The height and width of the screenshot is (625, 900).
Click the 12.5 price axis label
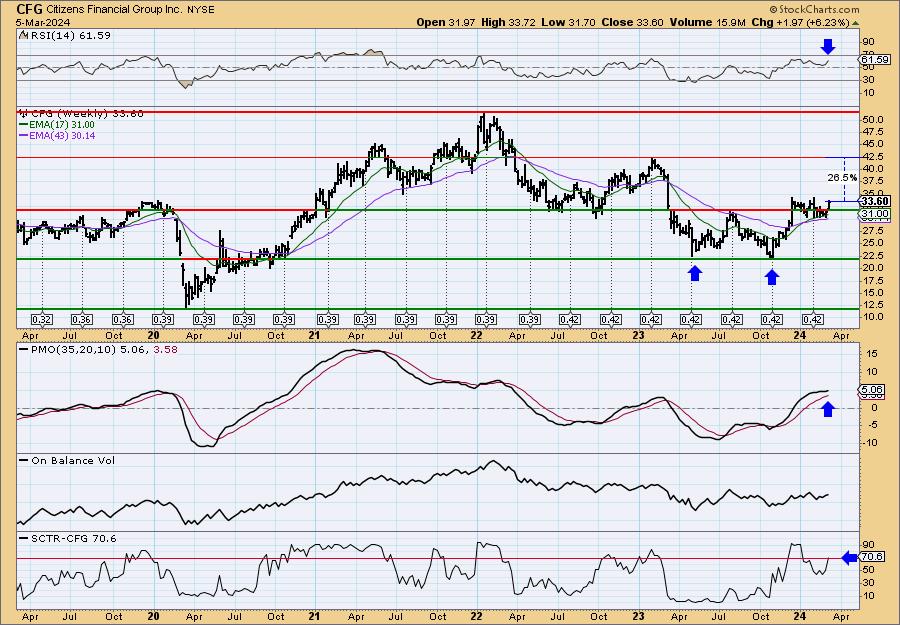pyautogui.click(x=875, y=305)
